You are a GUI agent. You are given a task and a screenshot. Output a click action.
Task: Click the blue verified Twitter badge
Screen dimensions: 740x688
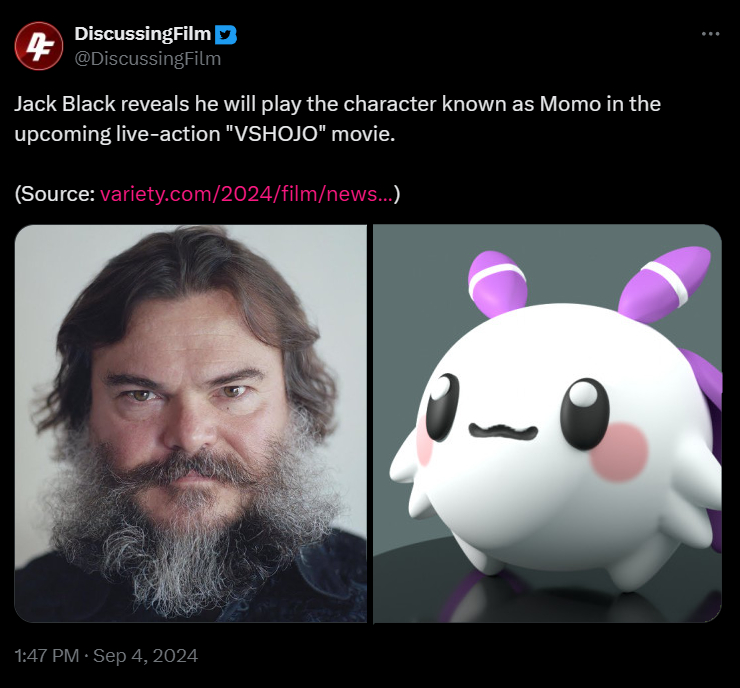tap(226, 34)
